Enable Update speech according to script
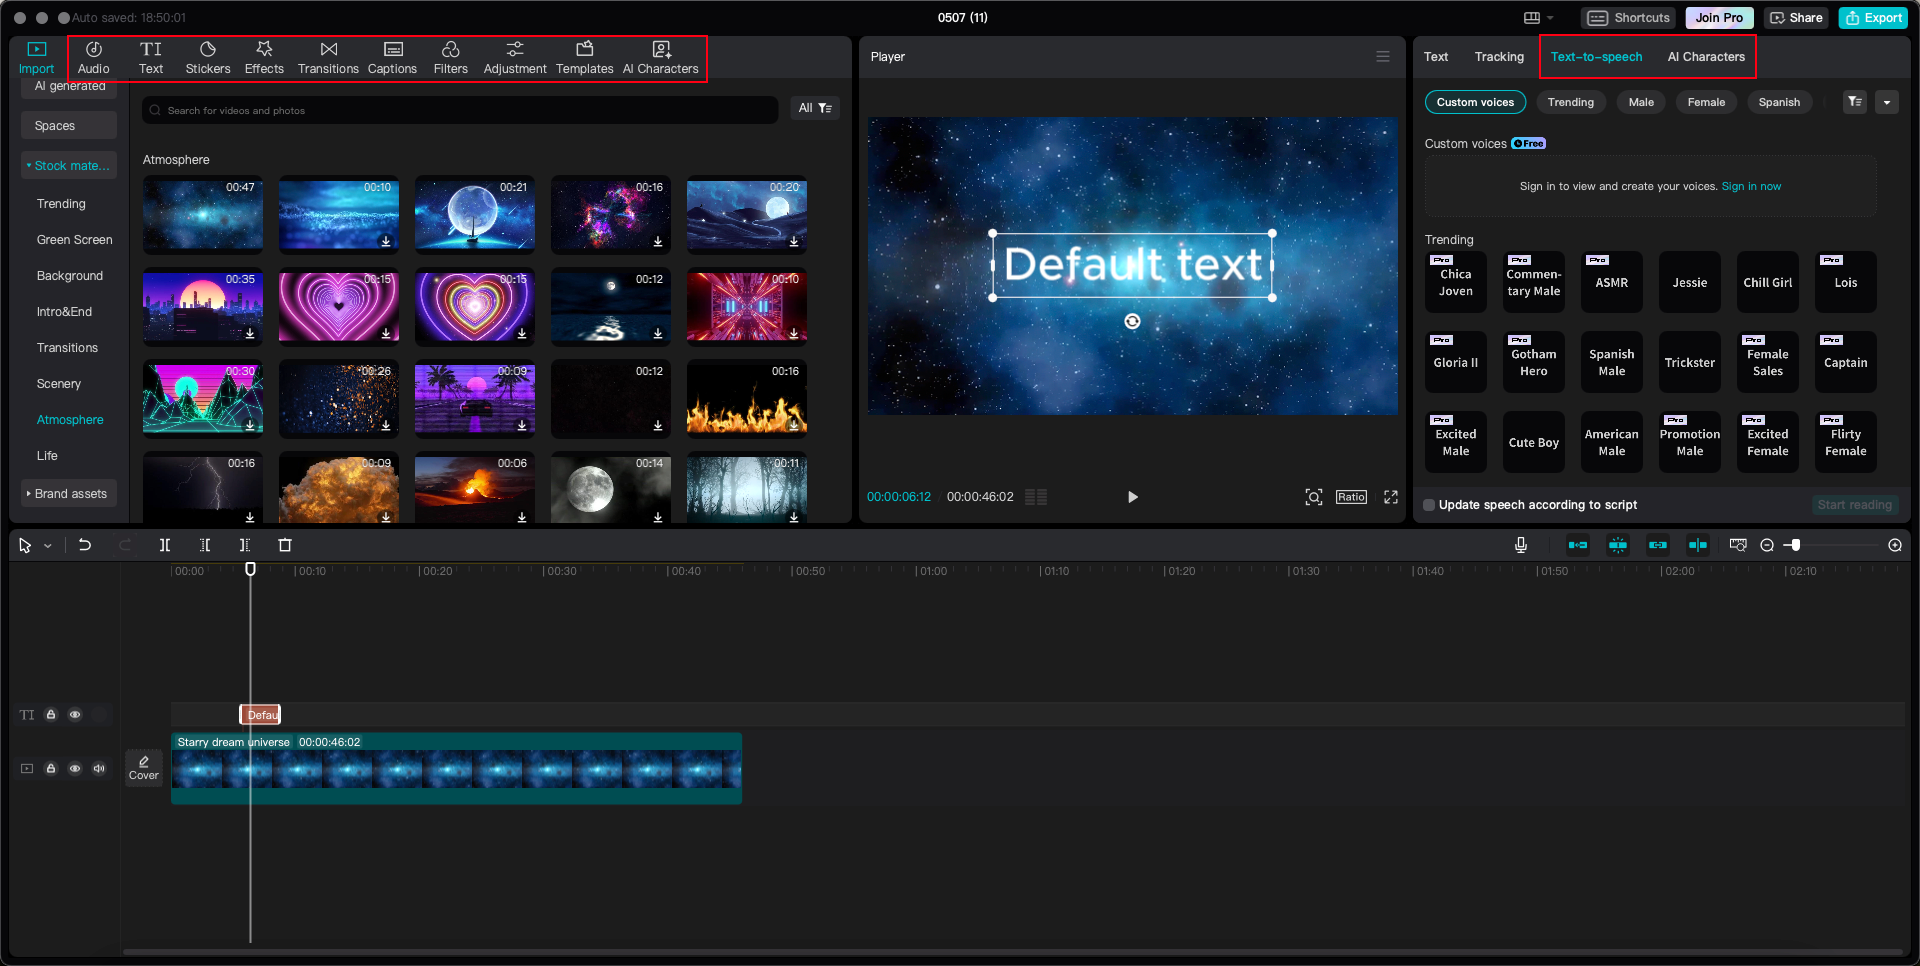 point(1430,505)
